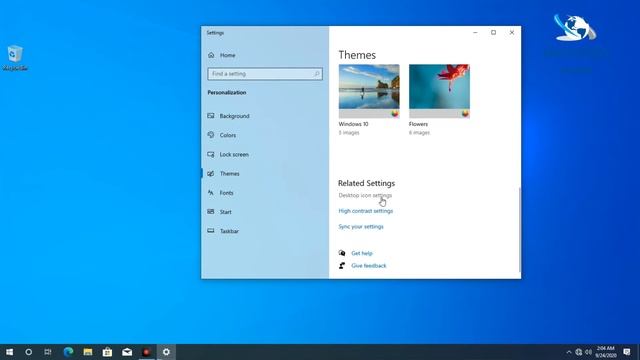The image size is (640, 360).
Task: Click the Find a setting search box
Action: [265, 74]
